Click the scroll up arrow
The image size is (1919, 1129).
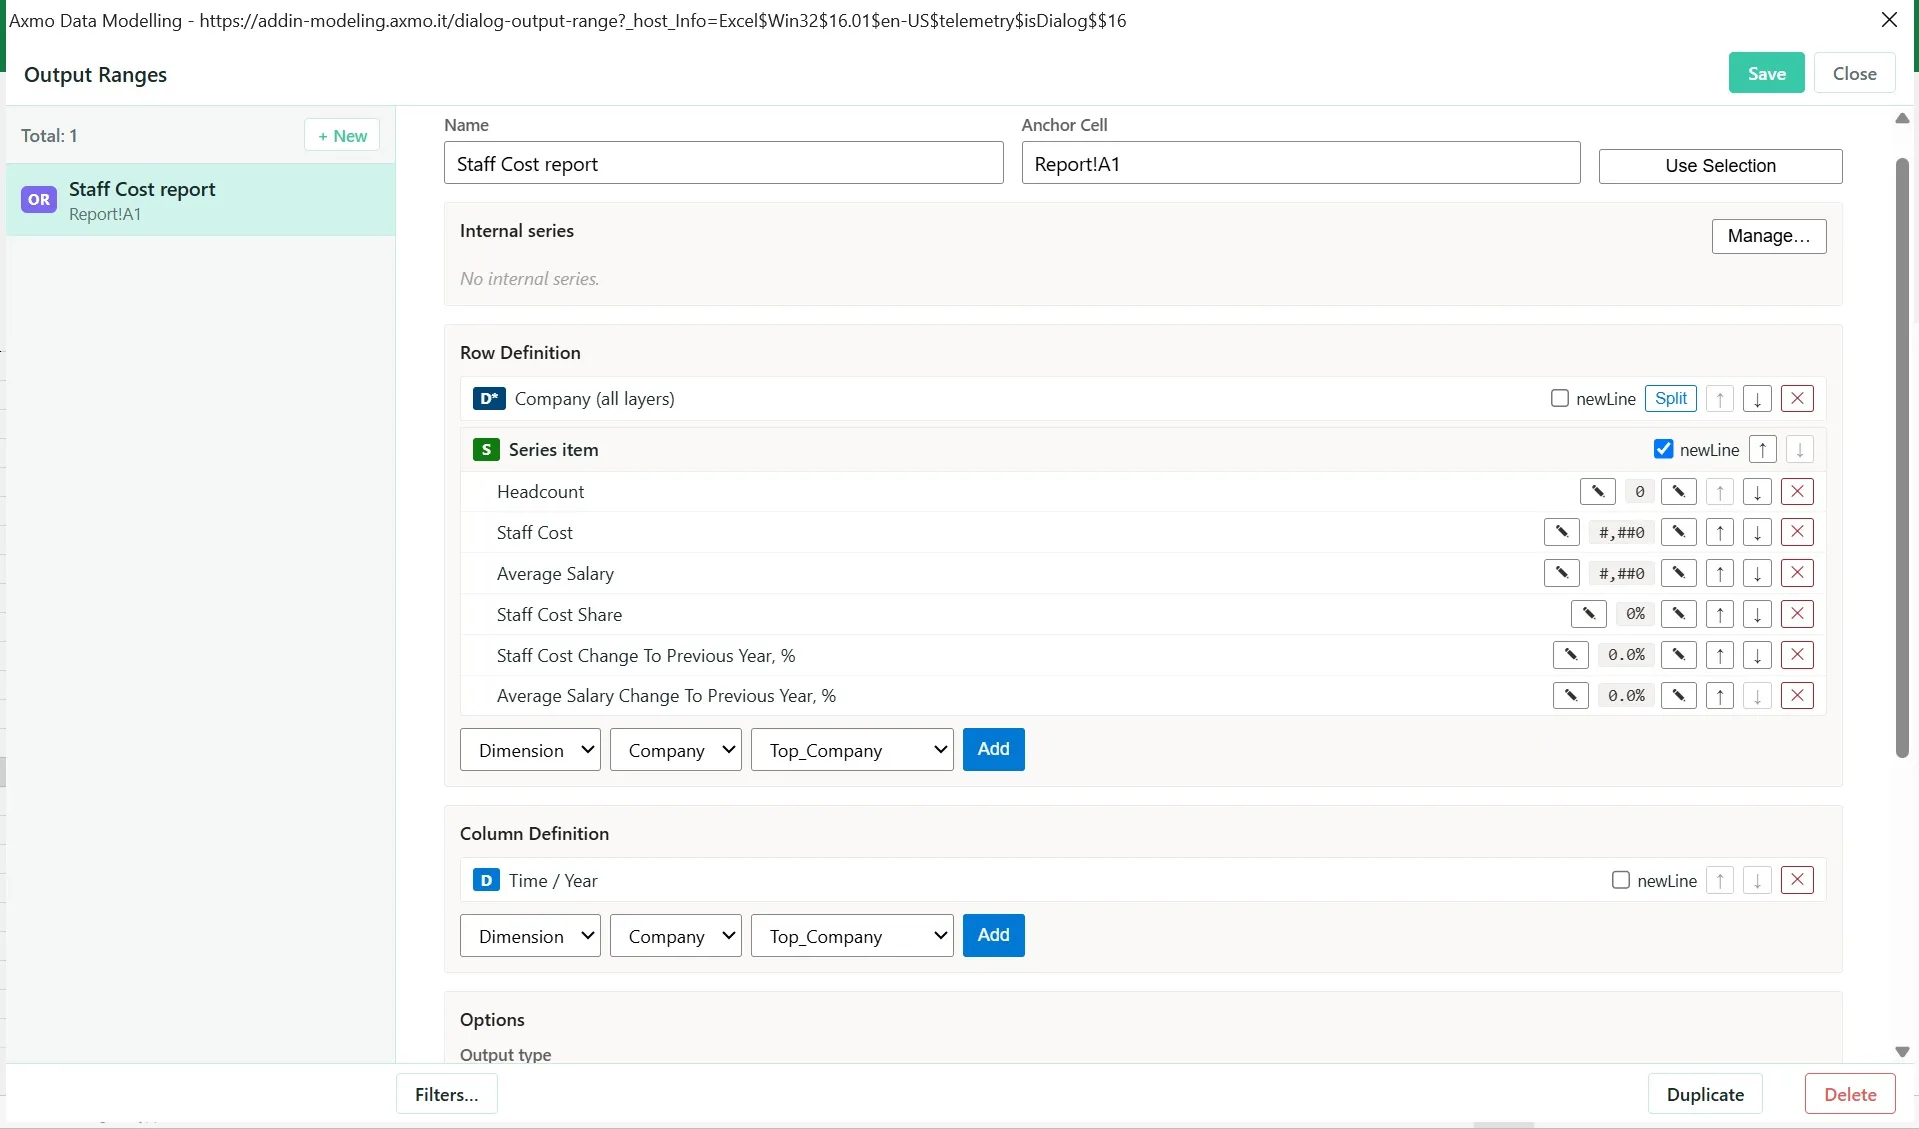1902,119
